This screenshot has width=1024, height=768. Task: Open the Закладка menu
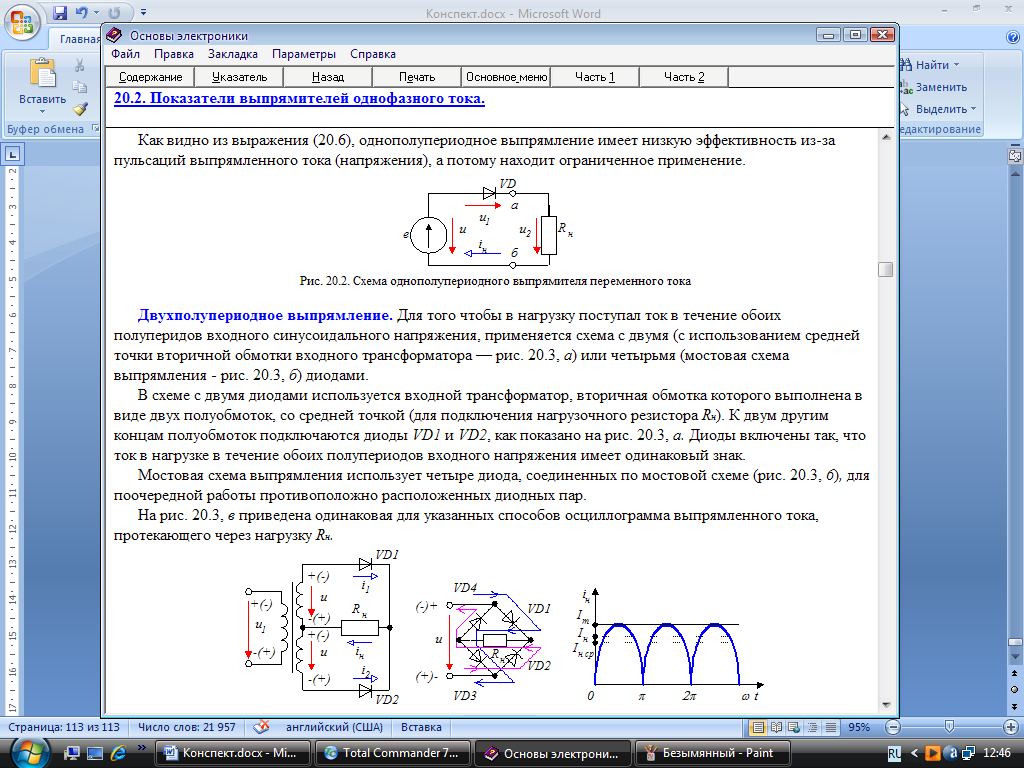tap(232, 54)
